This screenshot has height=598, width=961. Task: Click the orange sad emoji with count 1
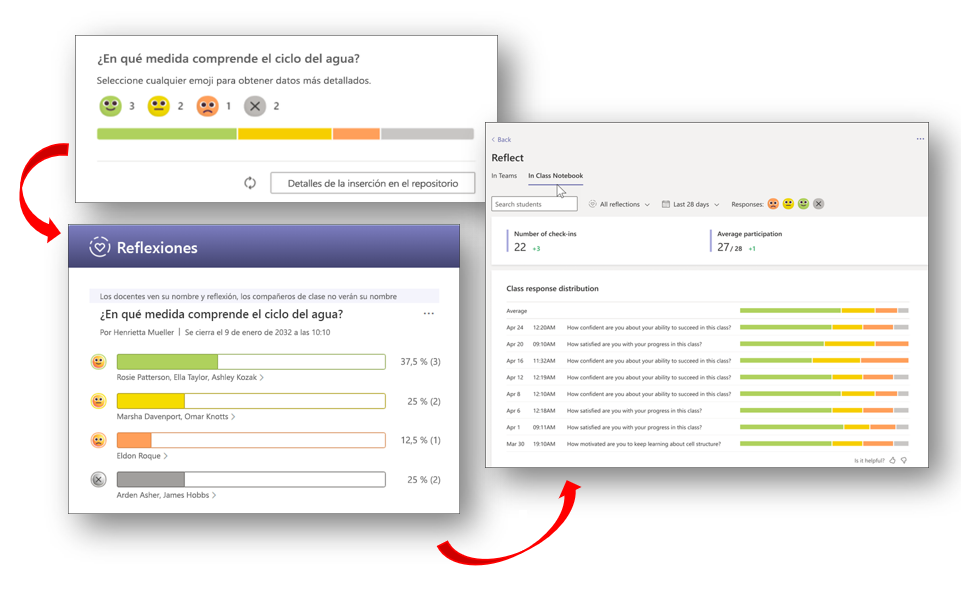tap(207, 106)
